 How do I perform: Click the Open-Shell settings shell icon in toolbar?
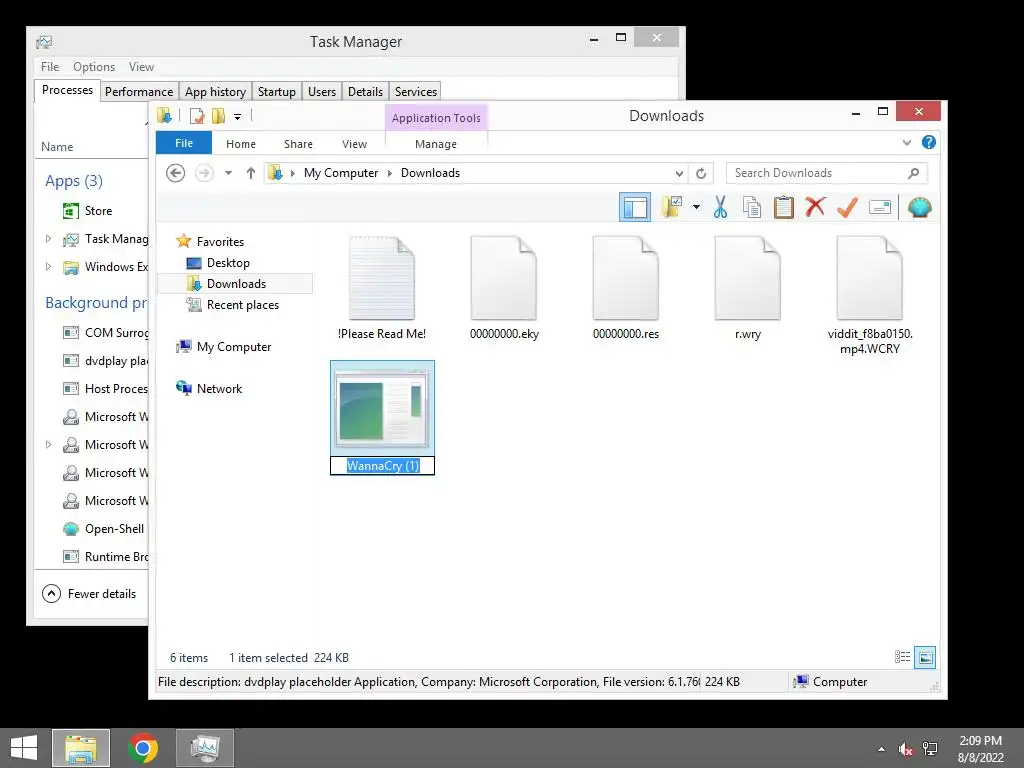(920, 208)
